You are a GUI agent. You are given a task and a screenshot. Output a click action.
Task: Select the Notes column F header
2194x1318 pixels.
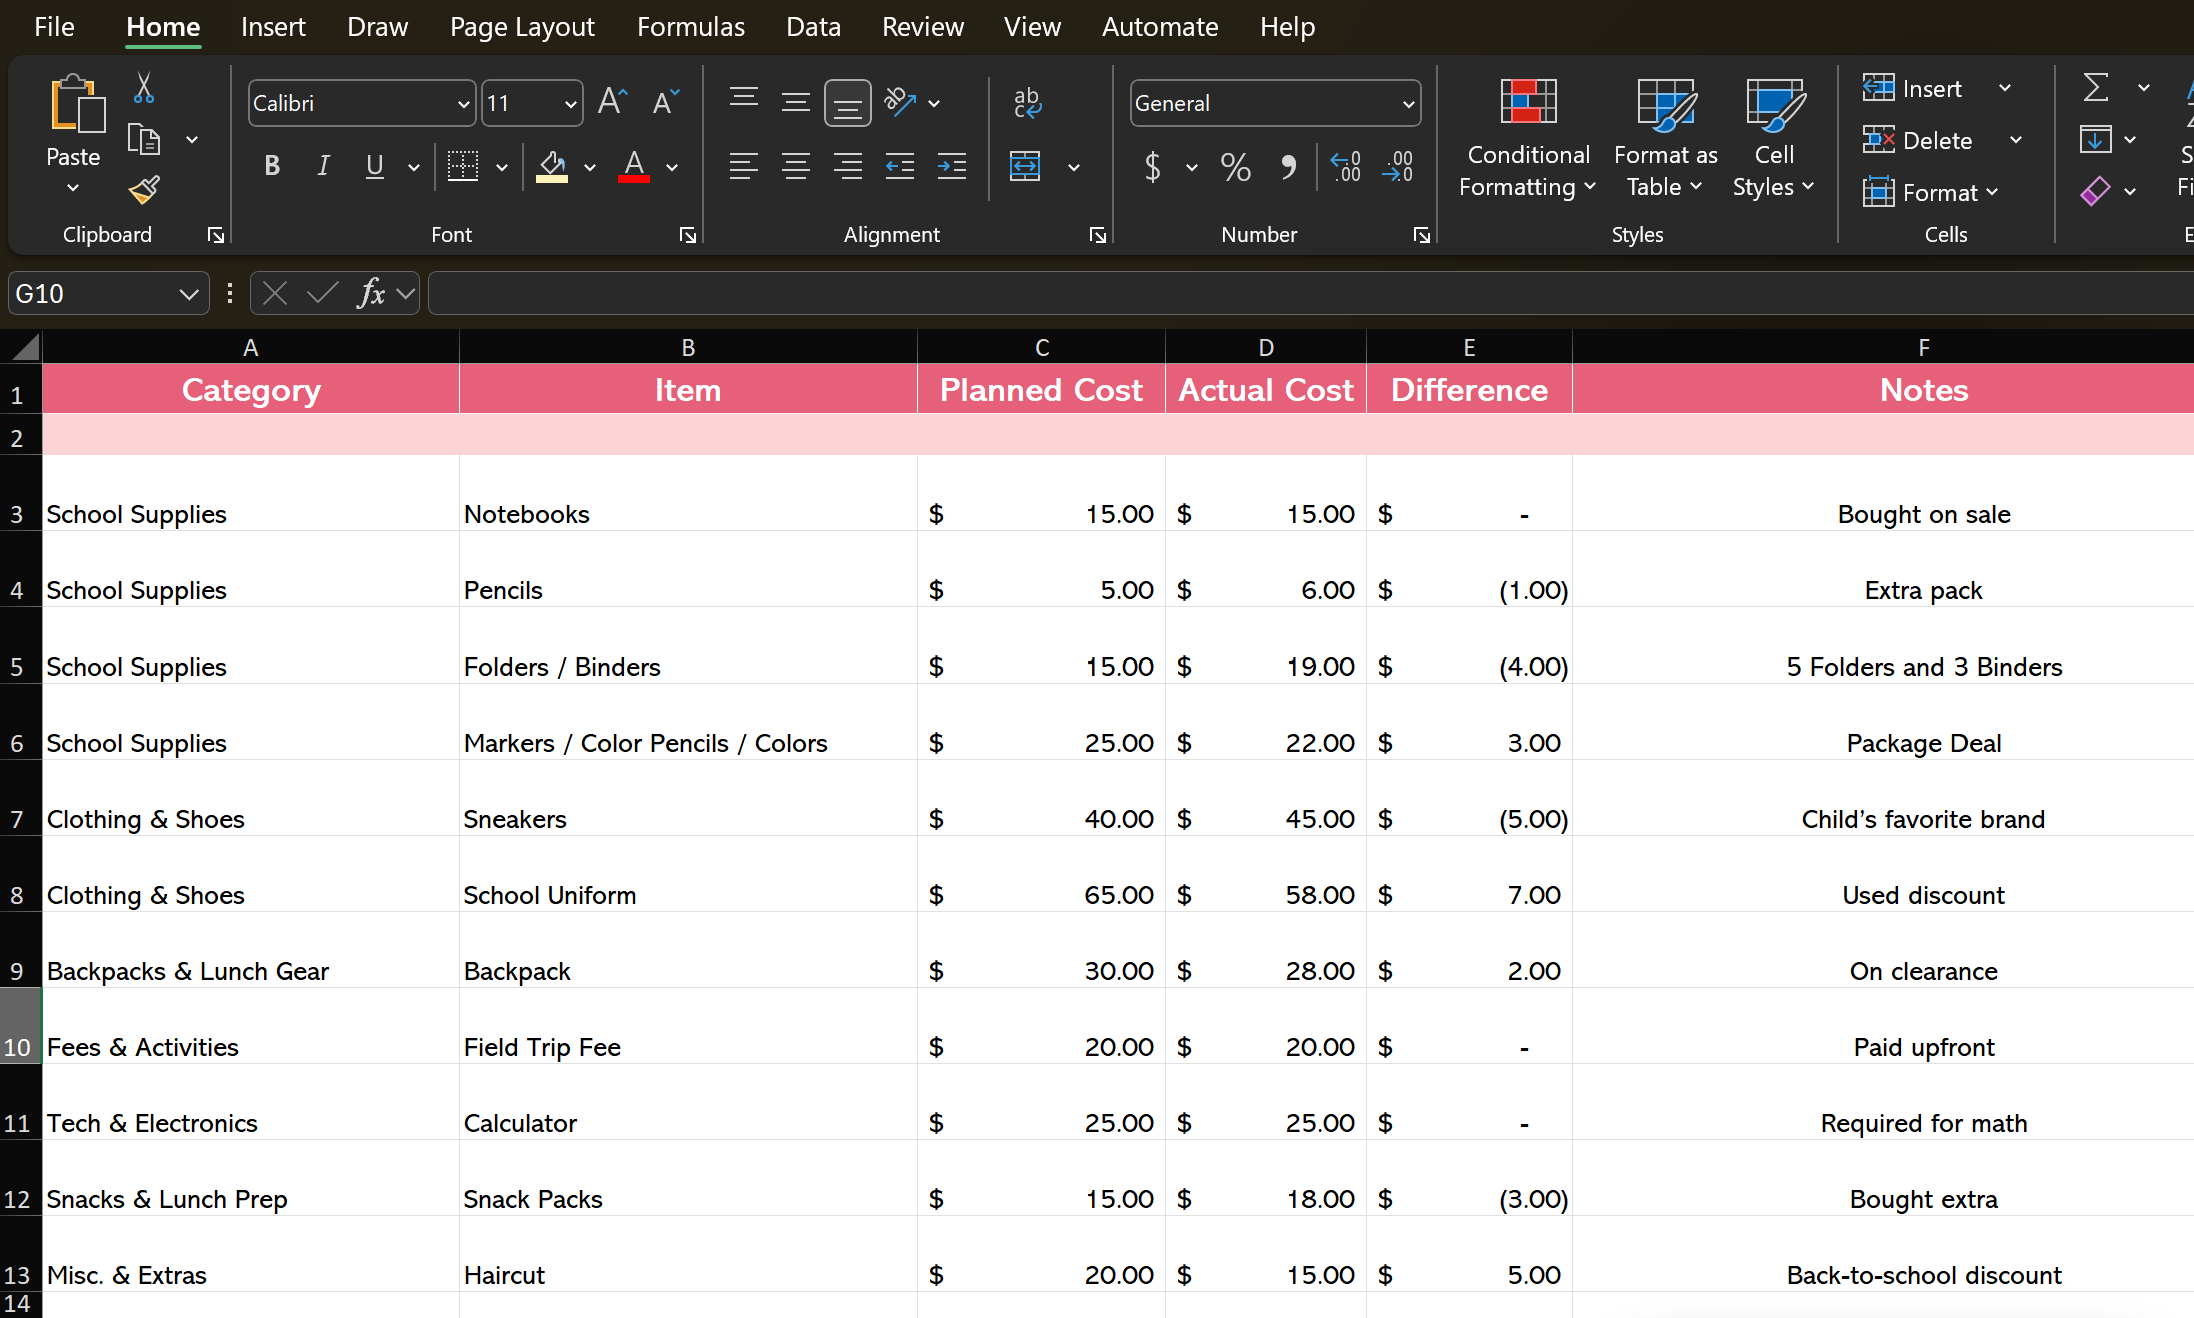pos(1923,347)
